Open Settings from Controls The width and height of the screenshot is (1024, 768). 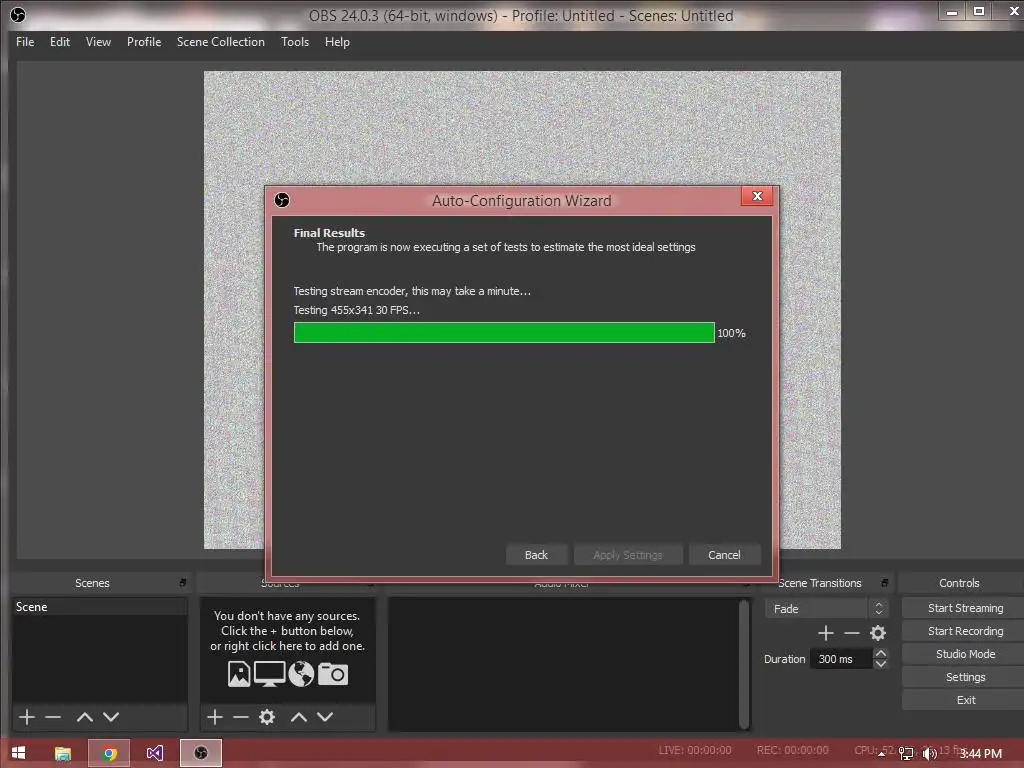pyautogui.click(x=965, y=677)
